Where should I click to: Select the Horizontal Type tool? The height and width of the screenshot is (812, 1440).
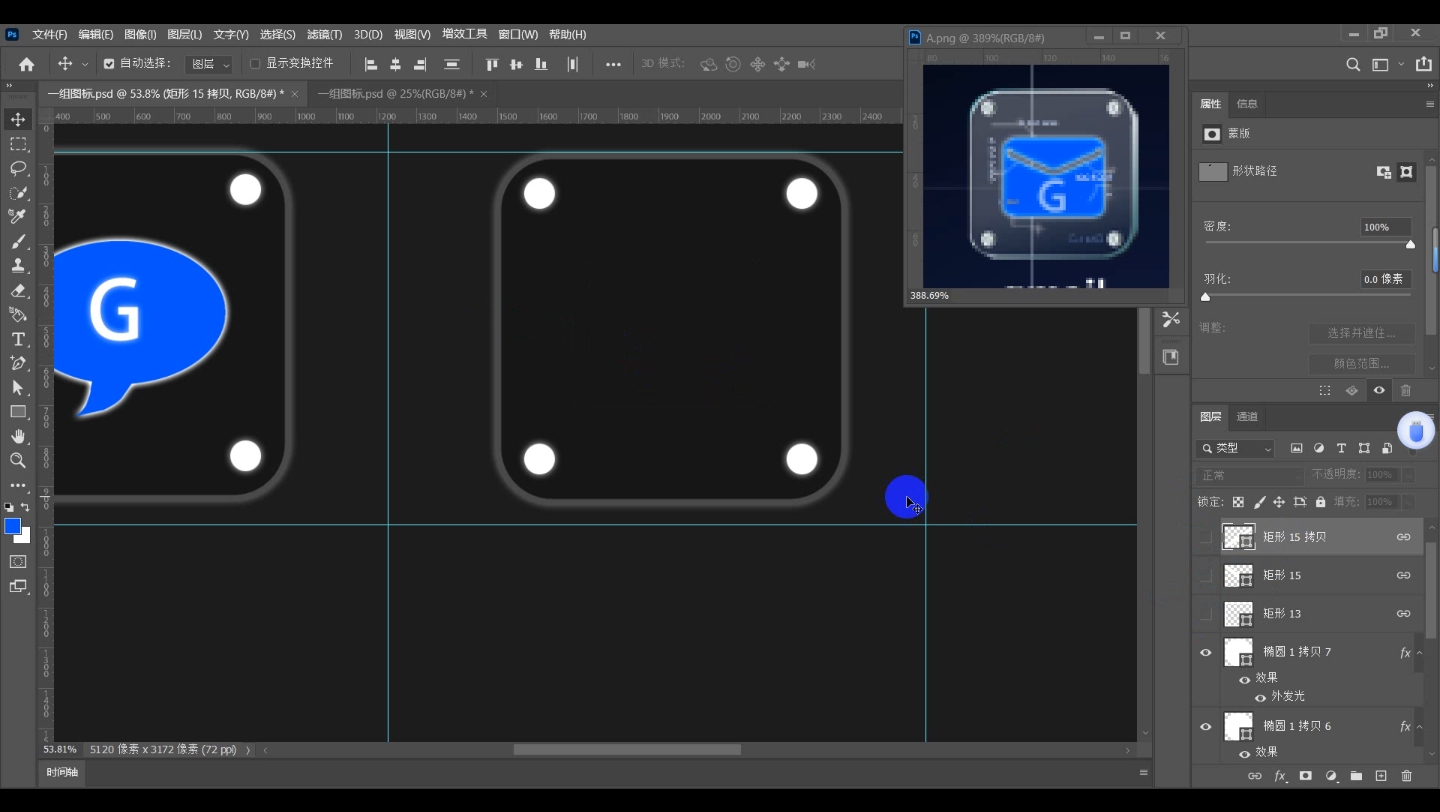[x=18, y=339]
